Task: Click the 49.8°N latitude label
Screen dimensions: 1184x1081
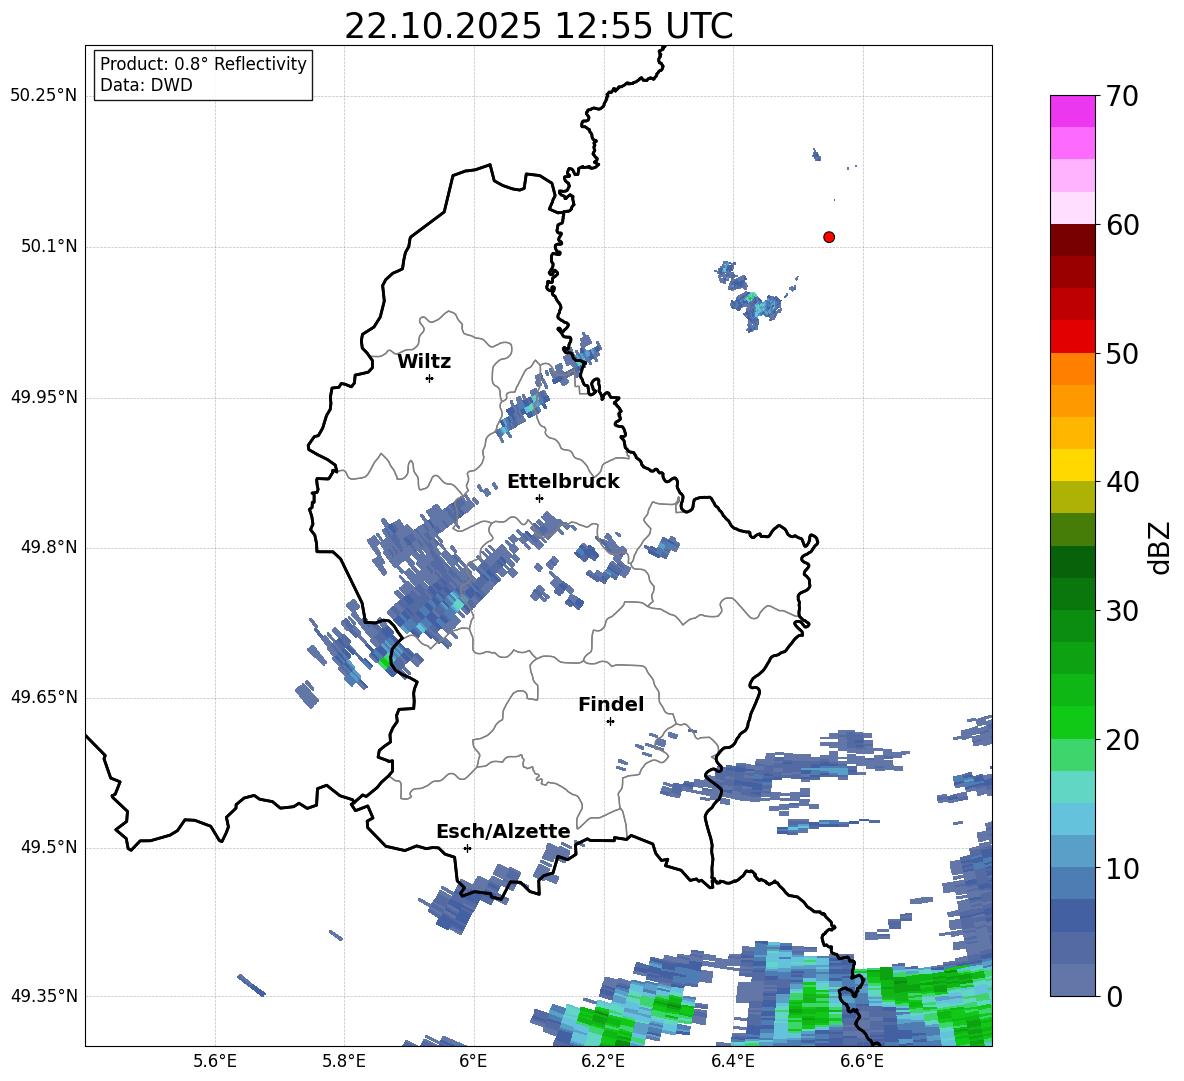Action: (48, 547)
